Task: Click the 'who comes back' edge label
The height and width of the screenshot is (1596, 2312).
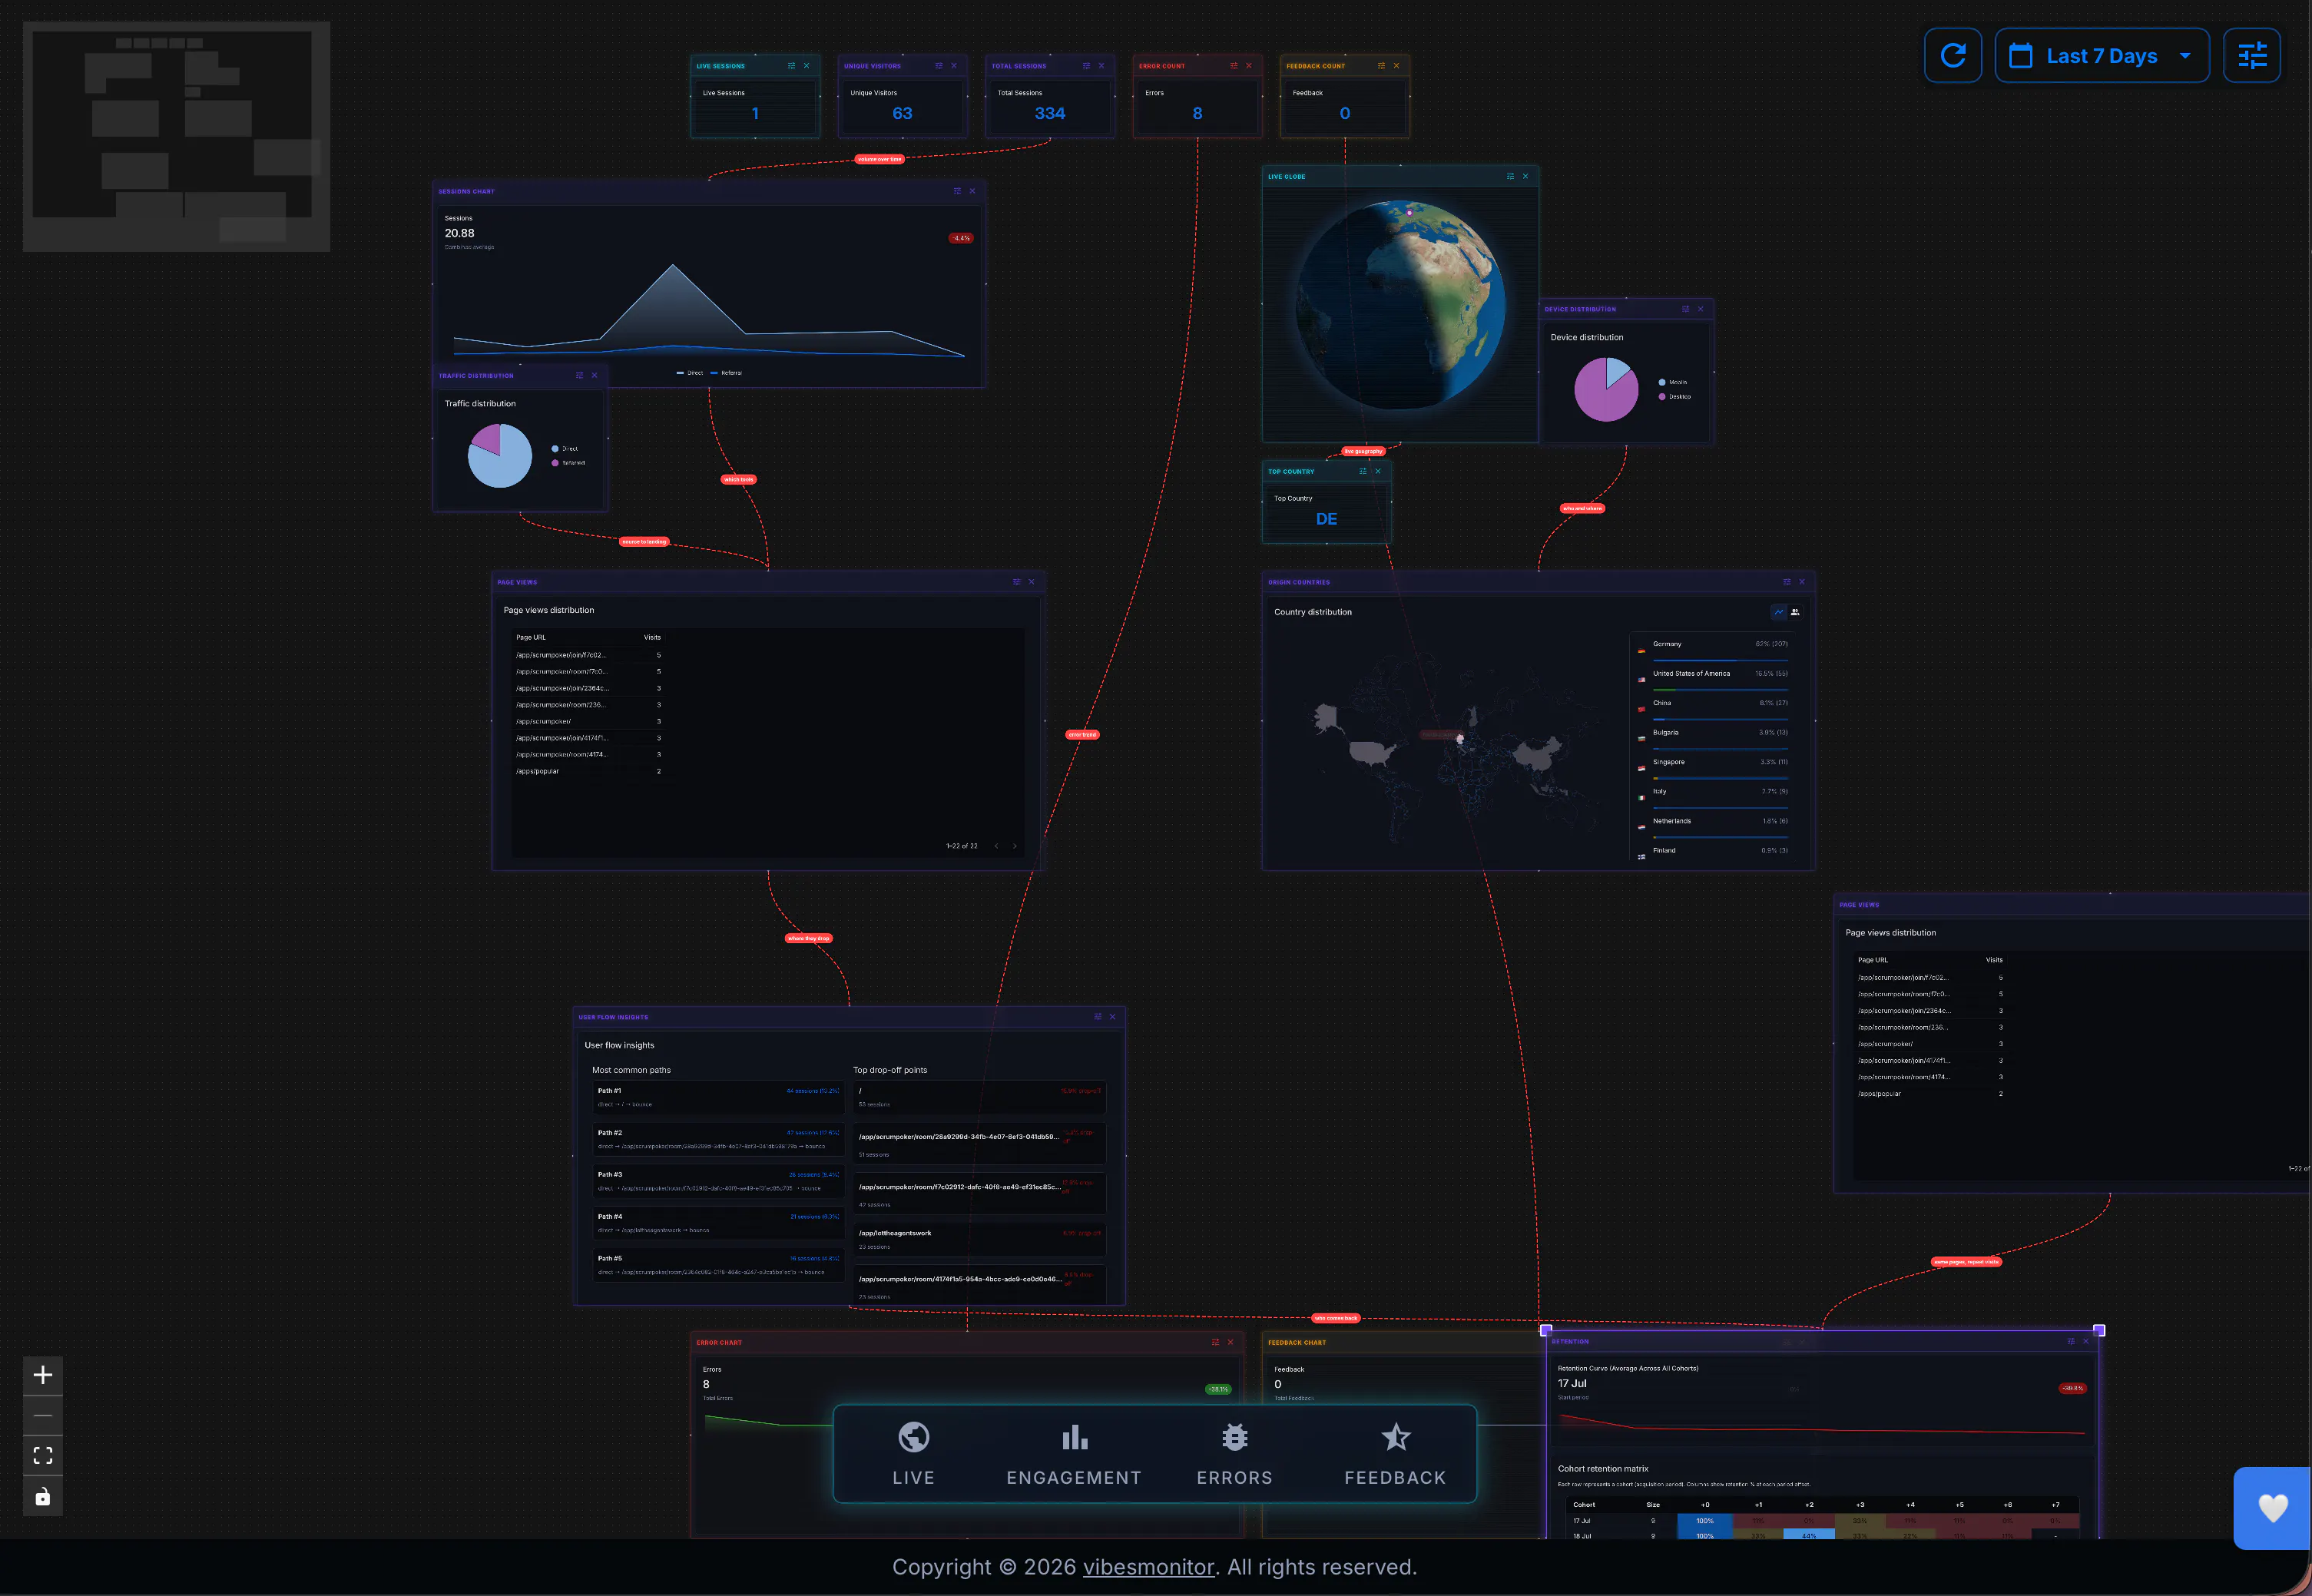Action: [x=1336, y=1318]
